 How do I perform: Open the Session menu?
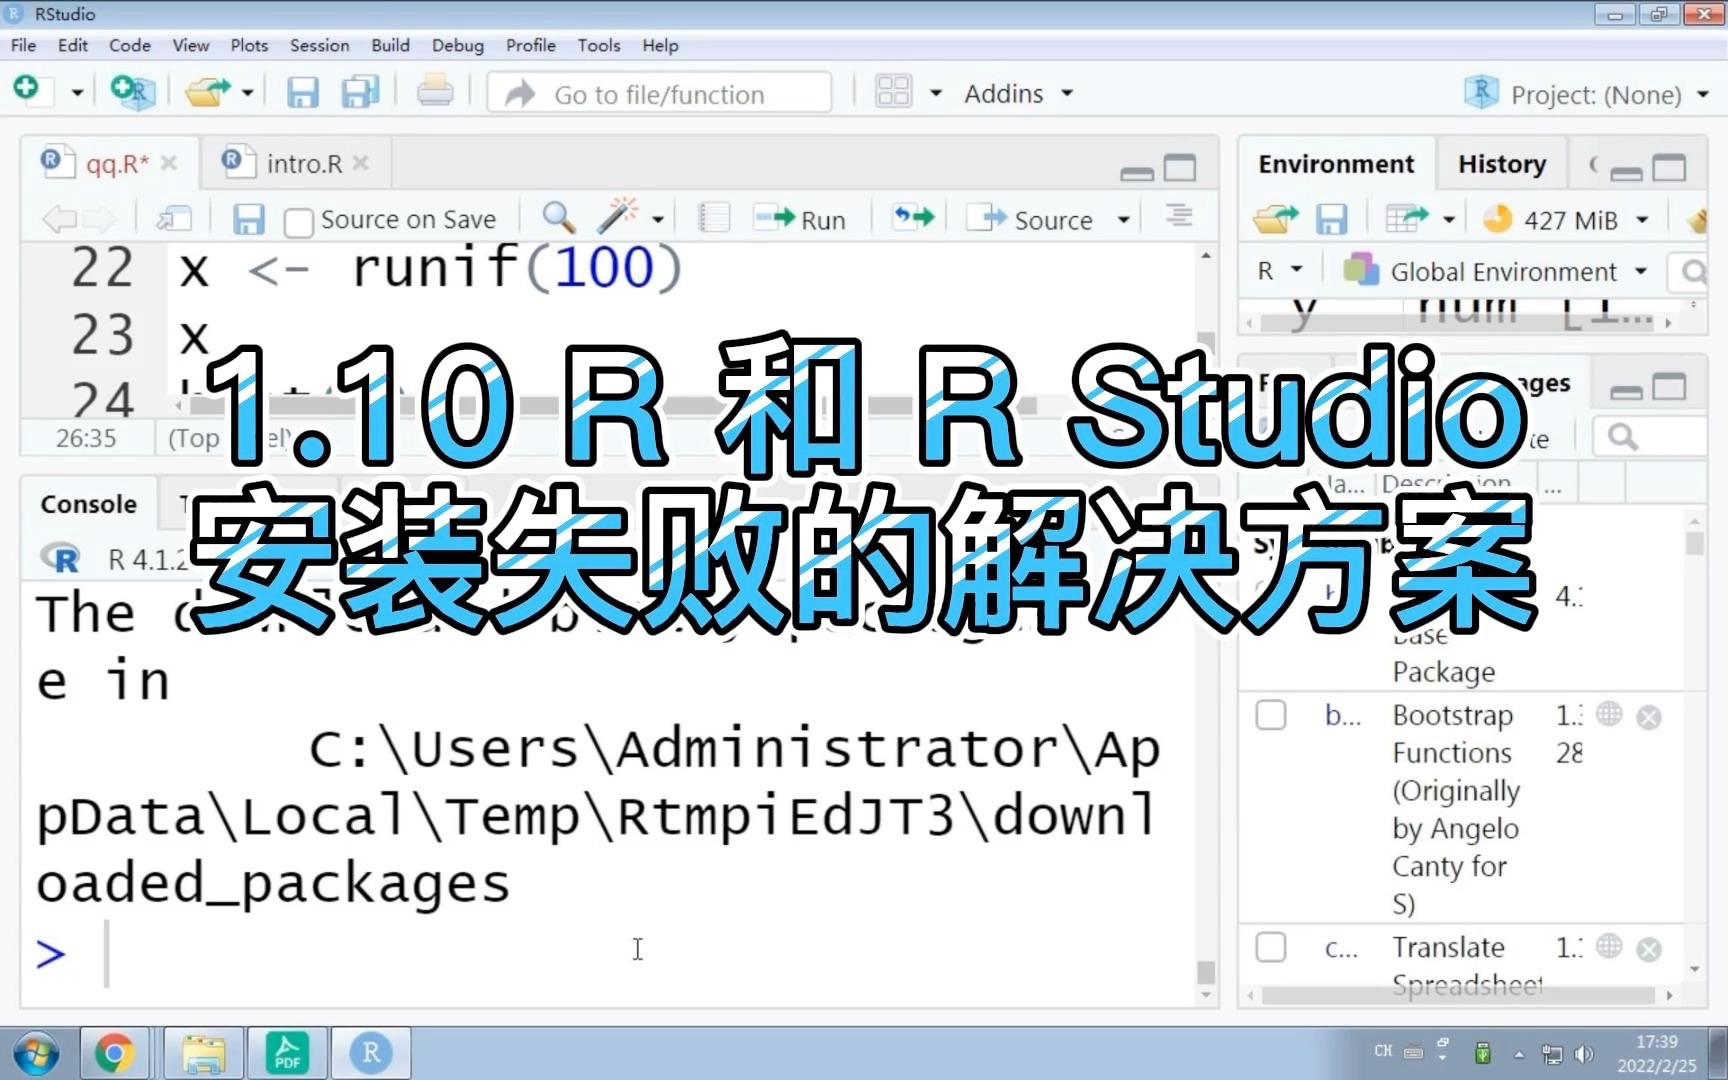[x=320, y=45]
